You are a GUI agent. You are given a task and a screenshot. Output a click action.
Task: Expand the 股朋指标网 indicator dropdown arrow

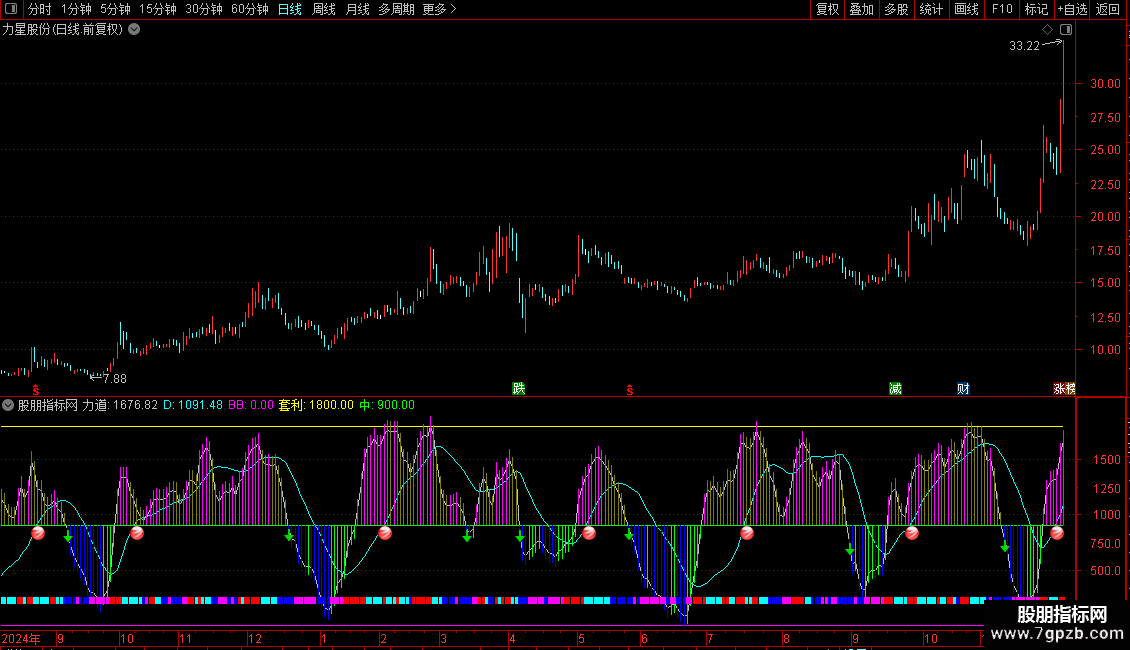pyautogui.click(x=8, y=405)
